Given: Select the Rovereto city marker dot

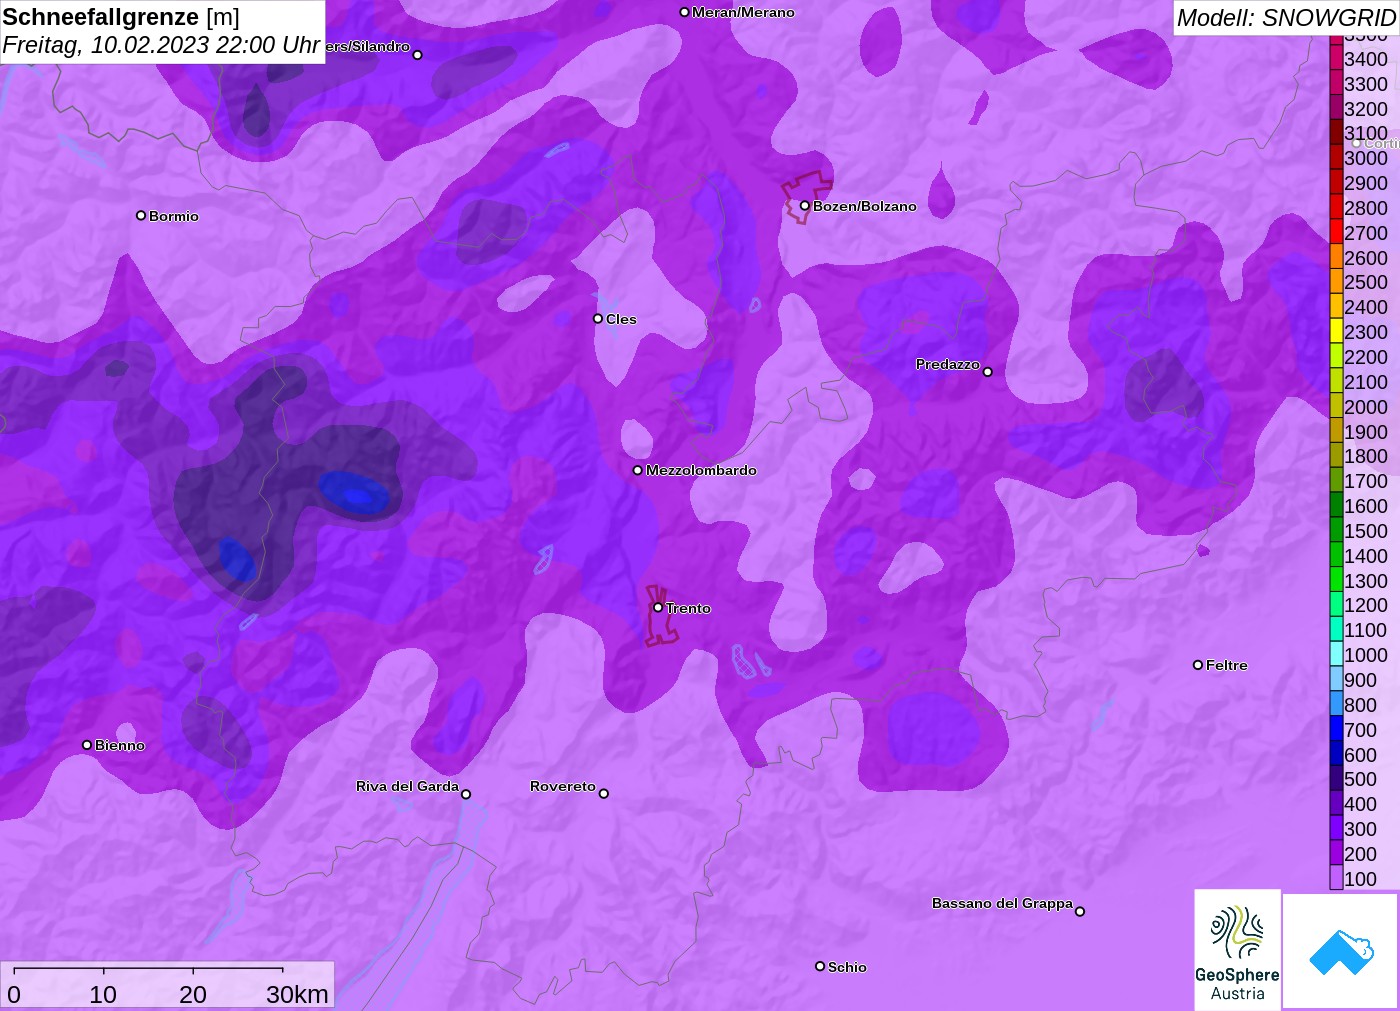Looking at the screenshot, I should [x=604, y=794].
